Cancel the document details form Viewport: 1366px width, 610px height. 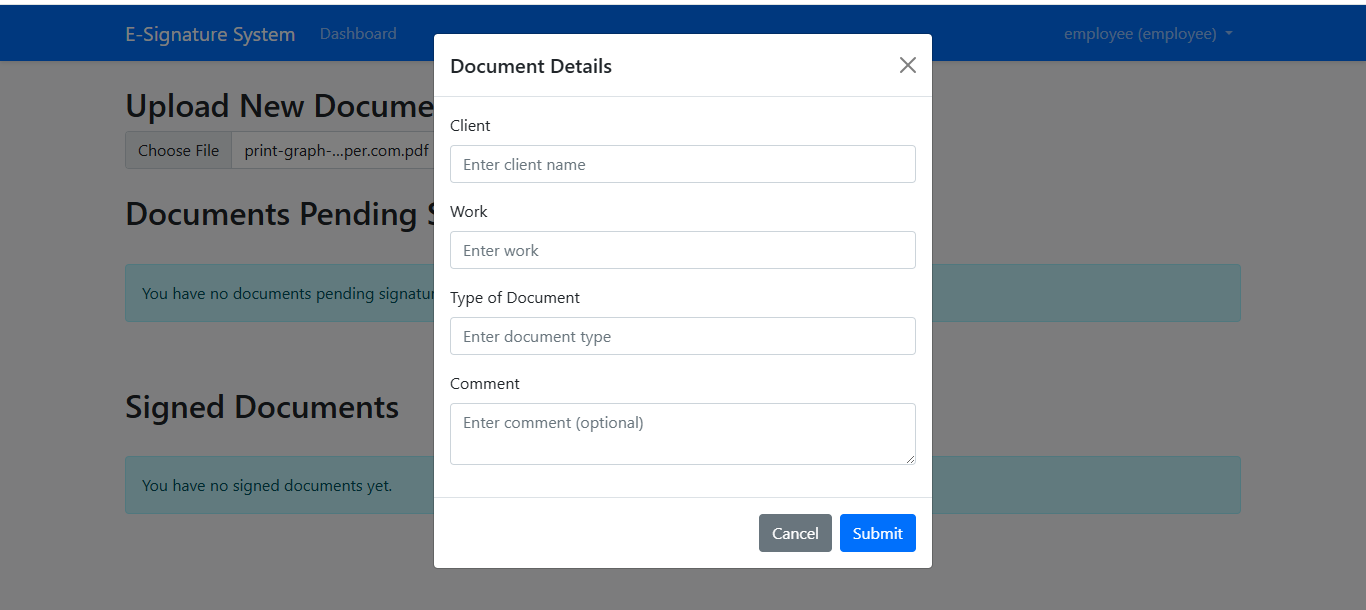point(795,533)
